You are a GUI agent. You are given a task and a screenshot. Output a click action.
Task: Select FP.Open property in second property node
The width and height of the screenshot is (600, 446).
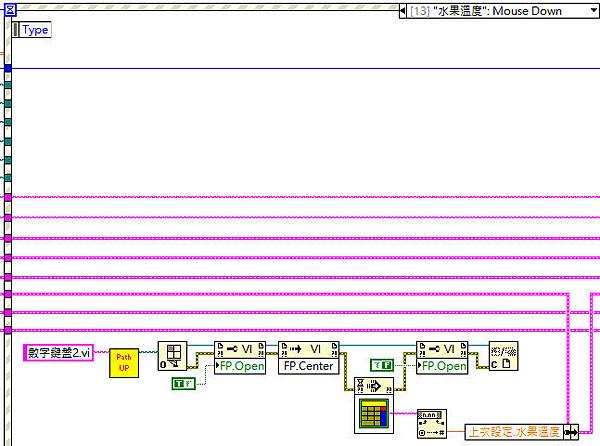[x=442, y=366]
